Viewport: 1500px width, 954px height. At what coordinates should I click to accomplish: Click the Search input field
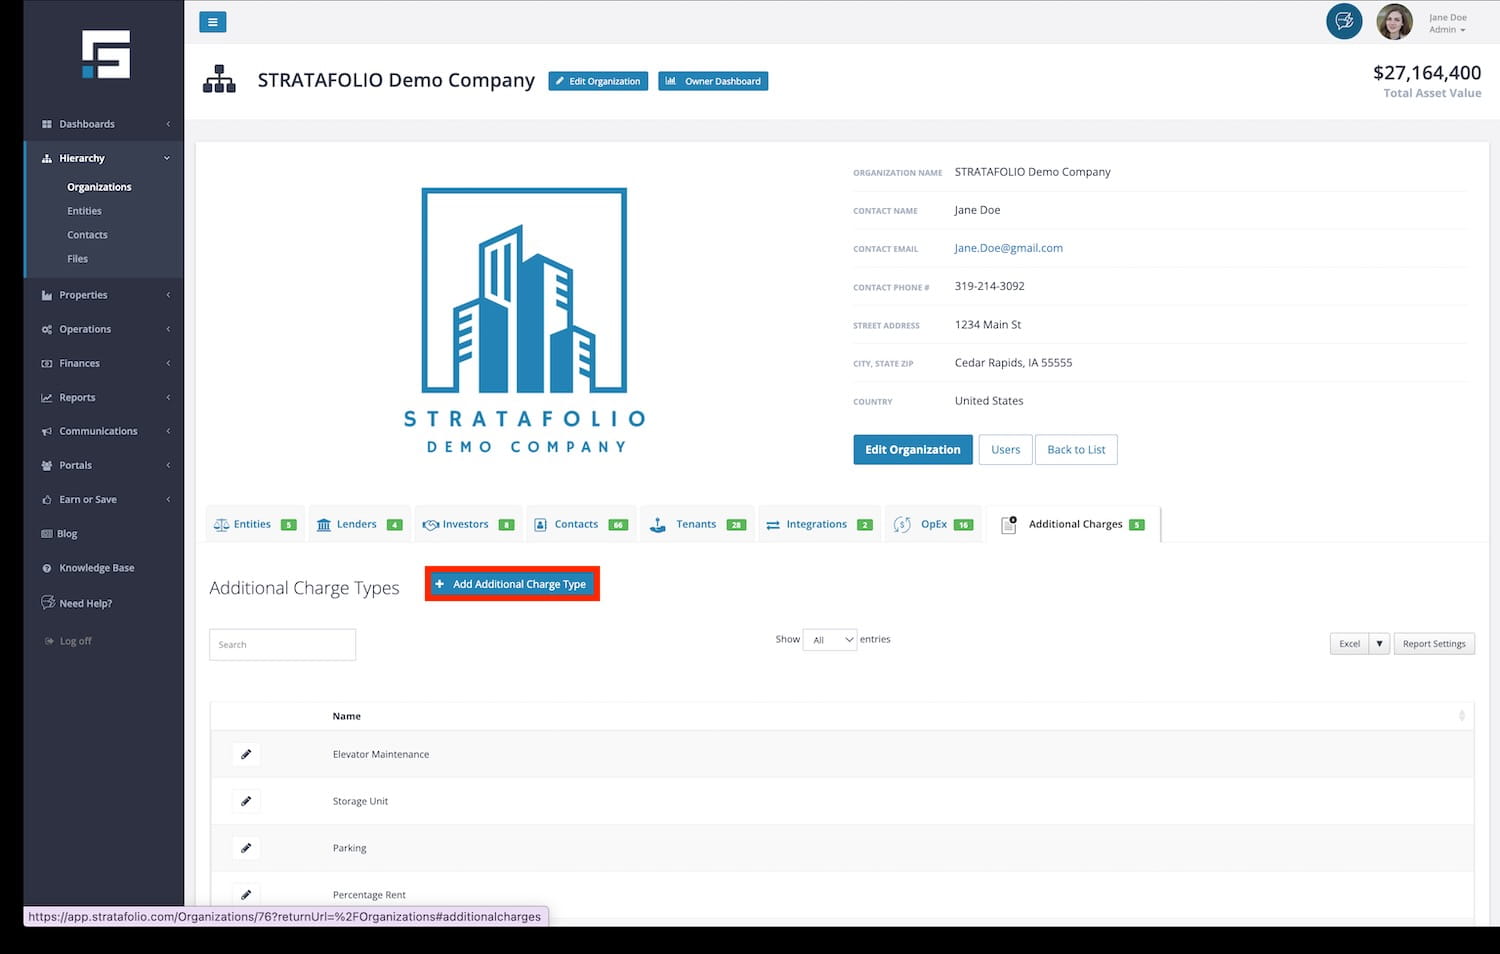point(282,645)
